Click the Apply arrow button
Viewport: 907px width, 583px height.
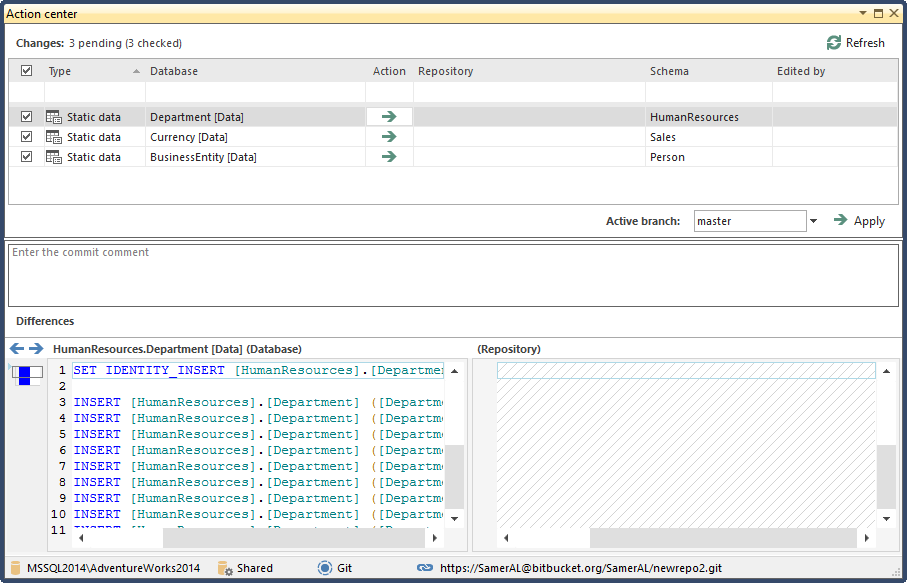(841, 221)
